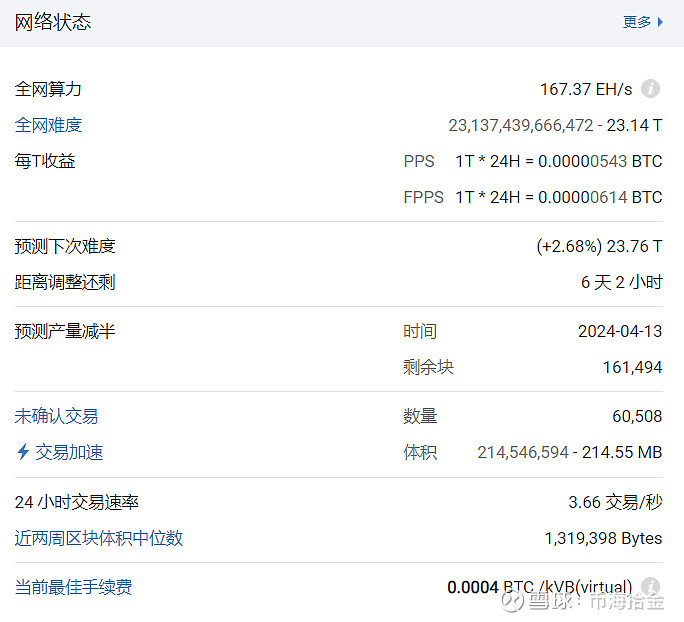Open the 近两周区块体积中位数 link
Viewport: 684px width, 622px height.
99,538
